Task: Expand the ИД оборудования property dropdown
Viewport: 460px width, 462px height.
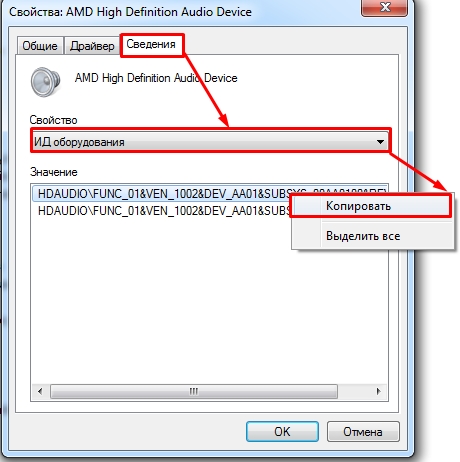Action: click(210, 141)
